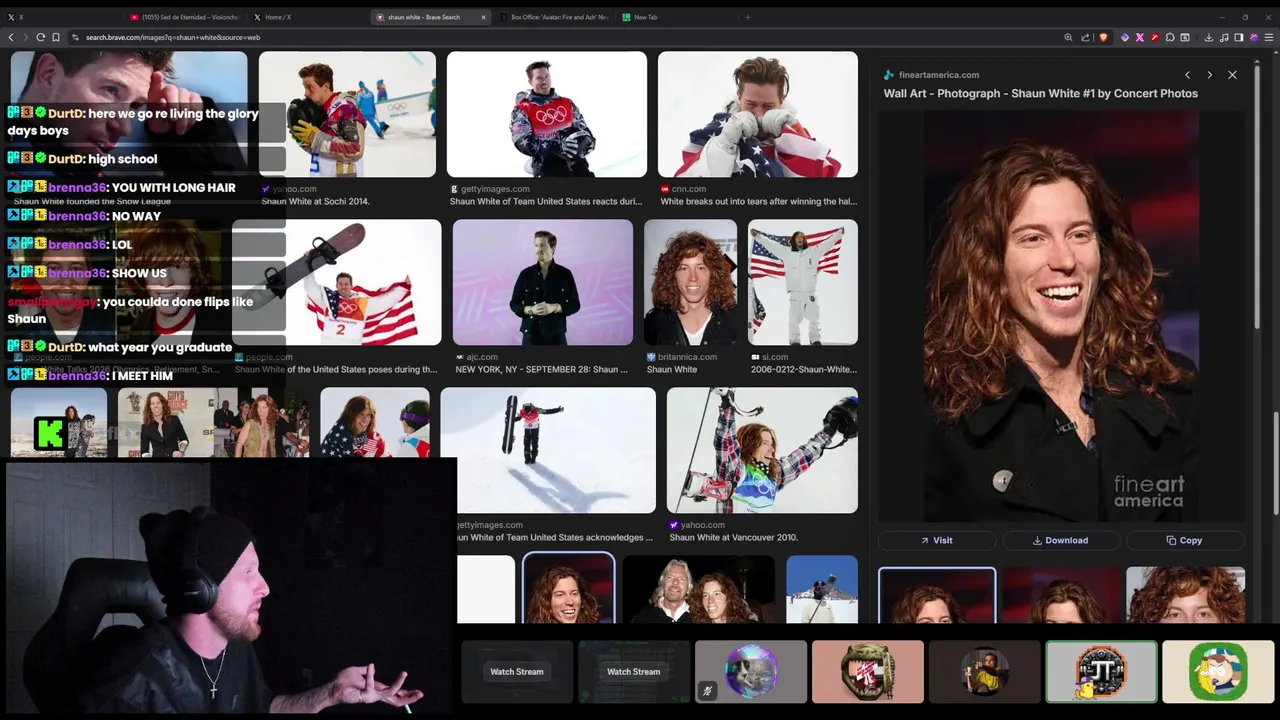Switch to the 'Home / X' tab
The image size is (1280, 720).
point(306,17)
